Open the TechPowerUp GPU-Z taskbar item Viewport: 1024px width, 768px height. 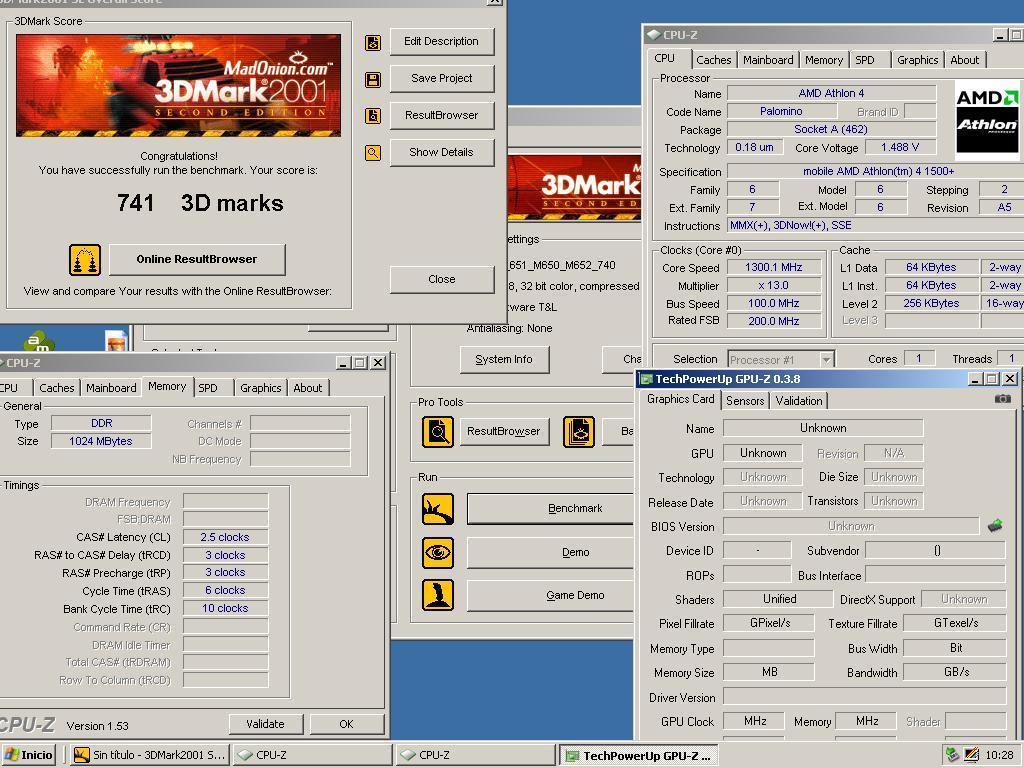(x=639, y=755)
